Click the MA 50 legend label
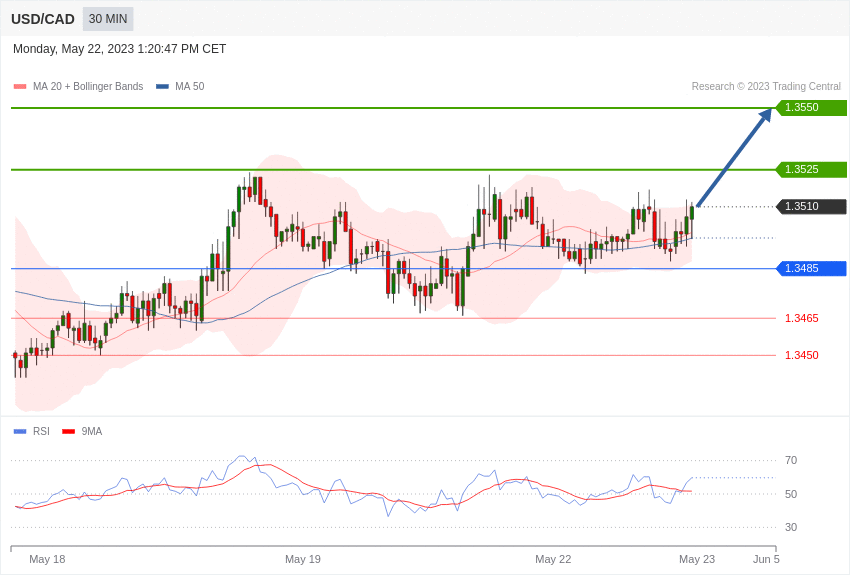 (x=190, y=86)
